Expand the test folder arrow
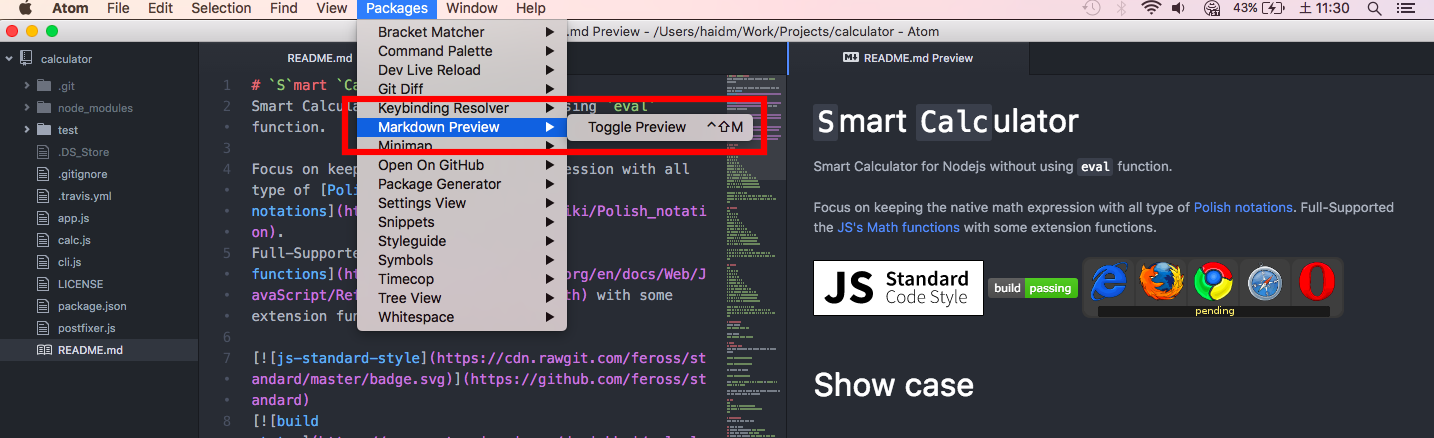The height and width of the screenshot is (438, 1434). click(27, 130)
